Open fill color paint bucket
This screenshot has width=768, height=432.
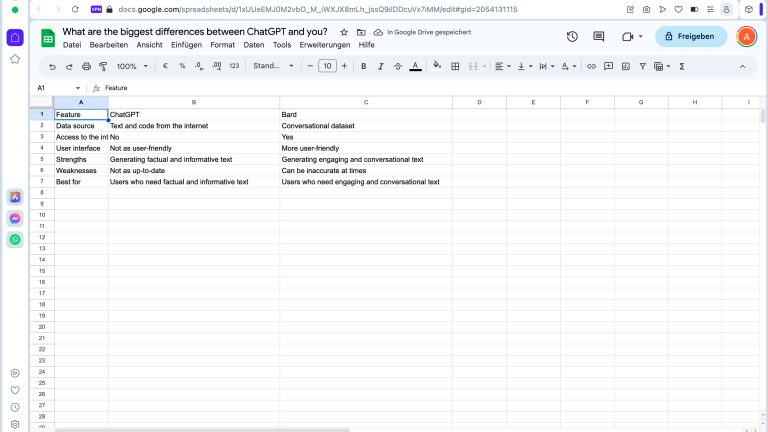click(437, 66)
